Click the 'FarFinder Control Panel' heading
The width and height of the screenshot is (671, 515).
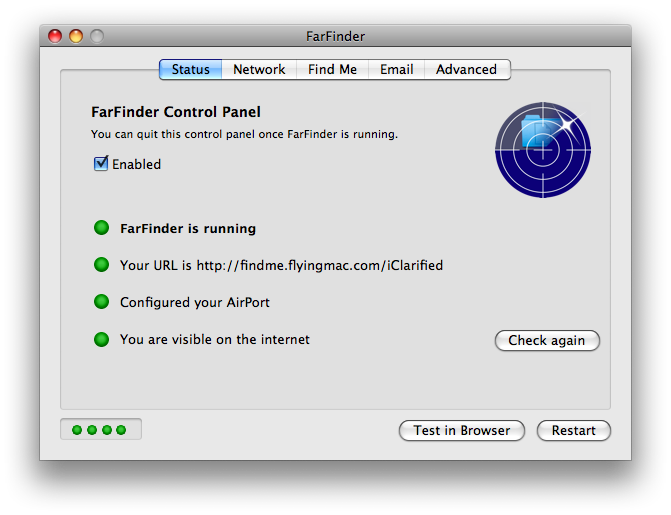tap(176, 112)
